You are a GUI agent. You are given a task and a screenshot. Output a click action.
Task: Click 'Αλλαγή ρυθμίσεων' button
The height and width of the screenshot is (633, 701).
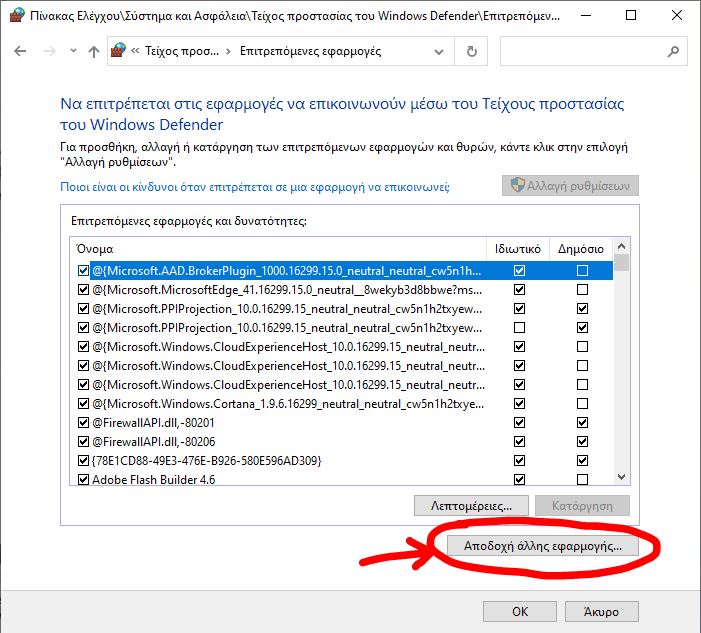point(570,186)
